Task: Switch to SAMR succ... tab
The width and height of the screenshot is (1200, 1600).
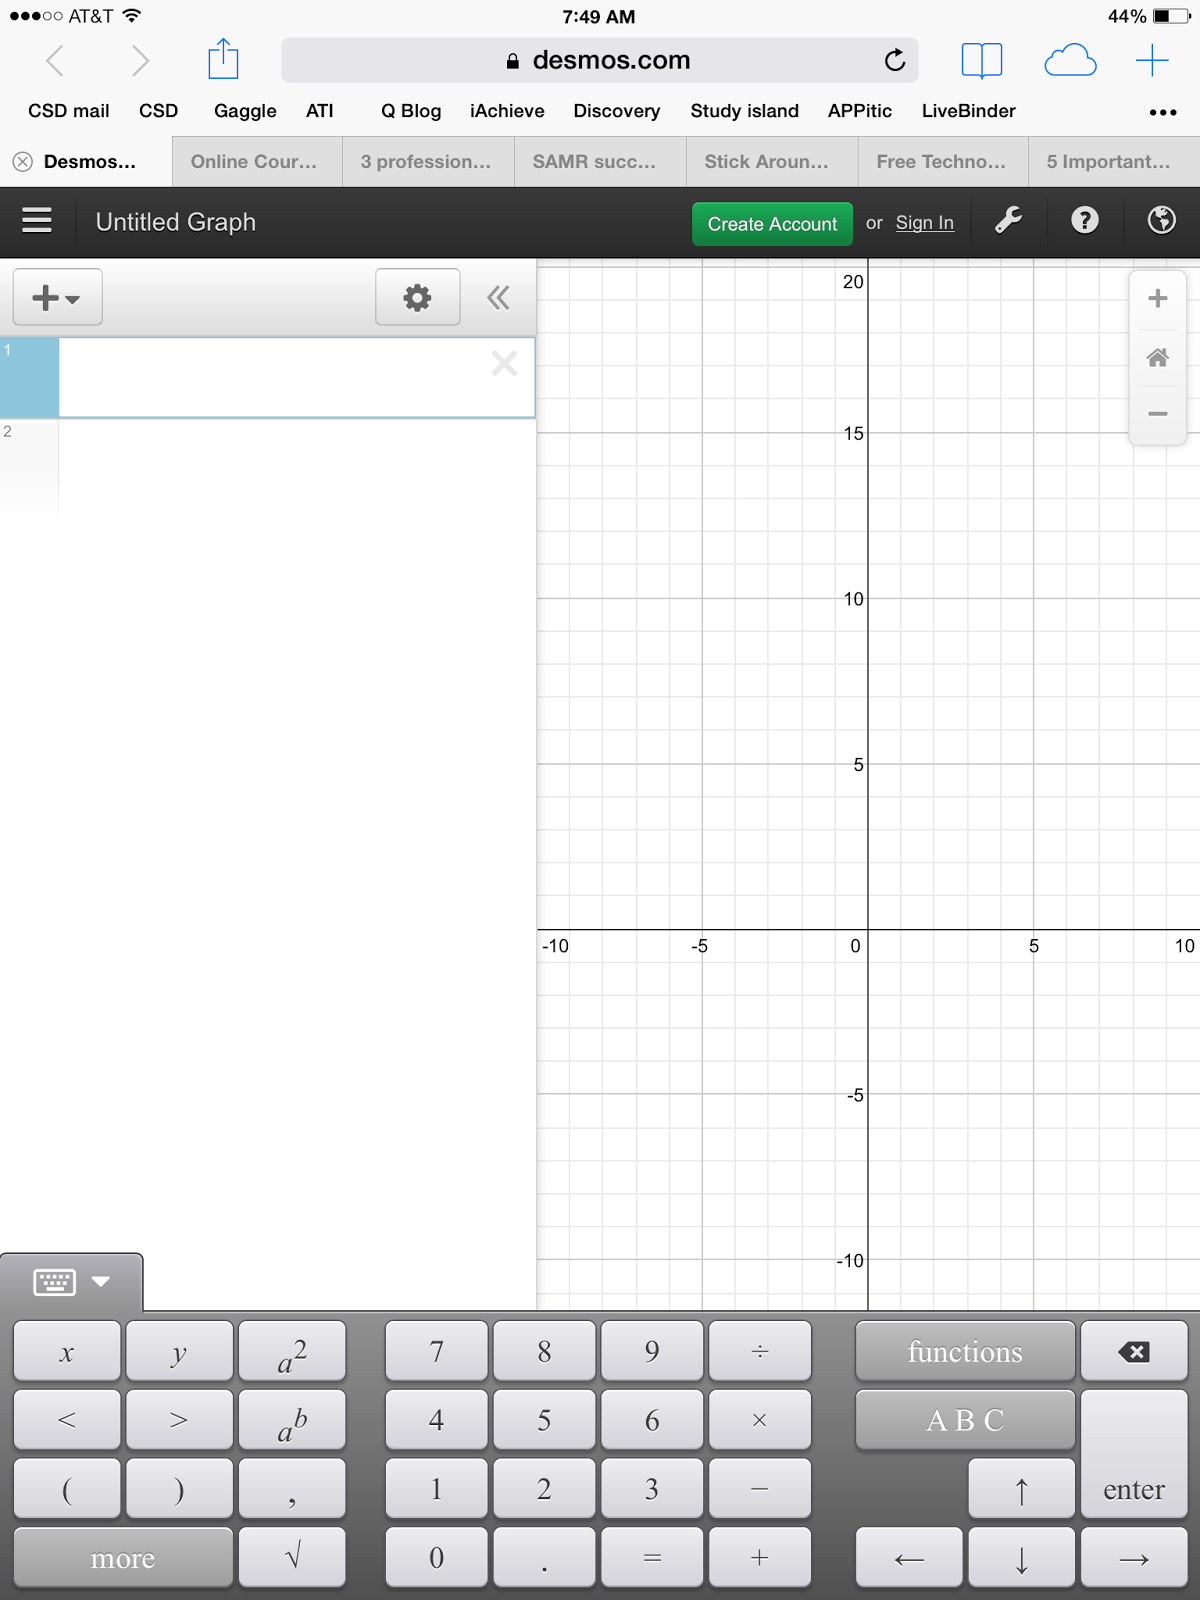Action: [600, 162]
